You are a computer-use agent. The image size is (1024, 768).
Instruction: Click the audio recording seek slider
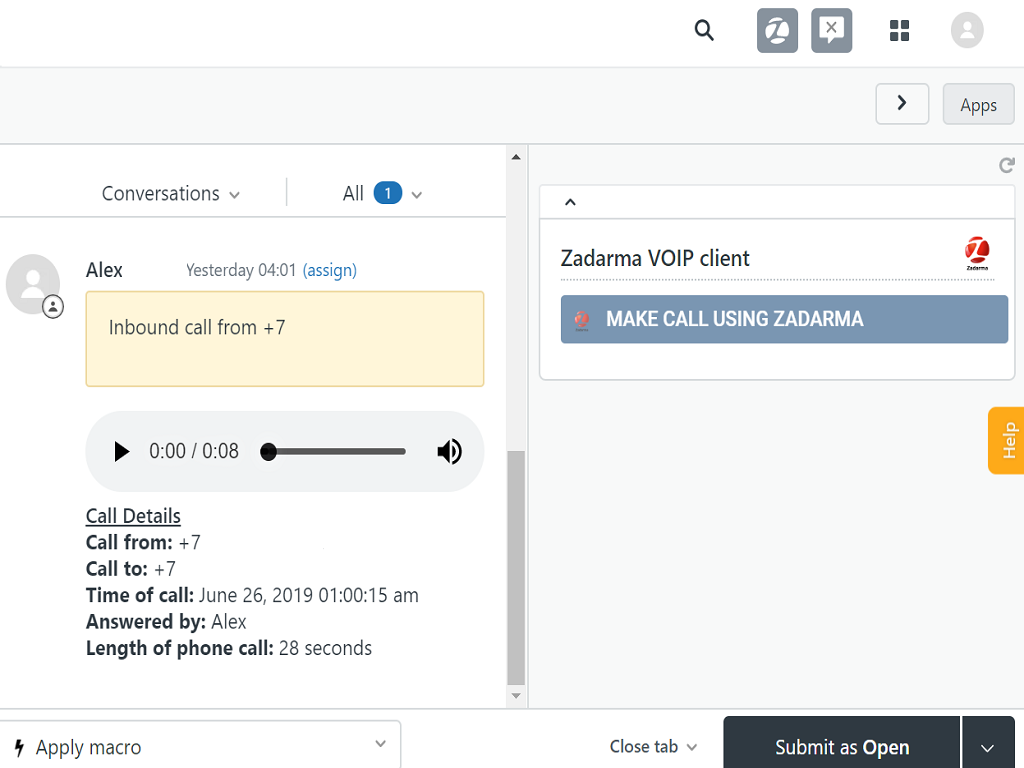[336, 452]
